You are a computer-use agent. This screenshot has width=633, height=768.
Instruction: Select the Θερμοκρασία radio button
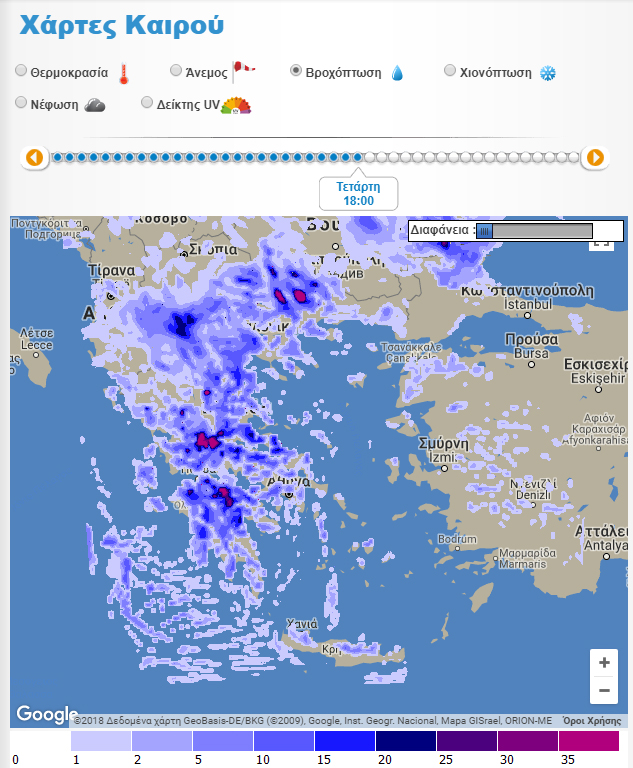22,71
